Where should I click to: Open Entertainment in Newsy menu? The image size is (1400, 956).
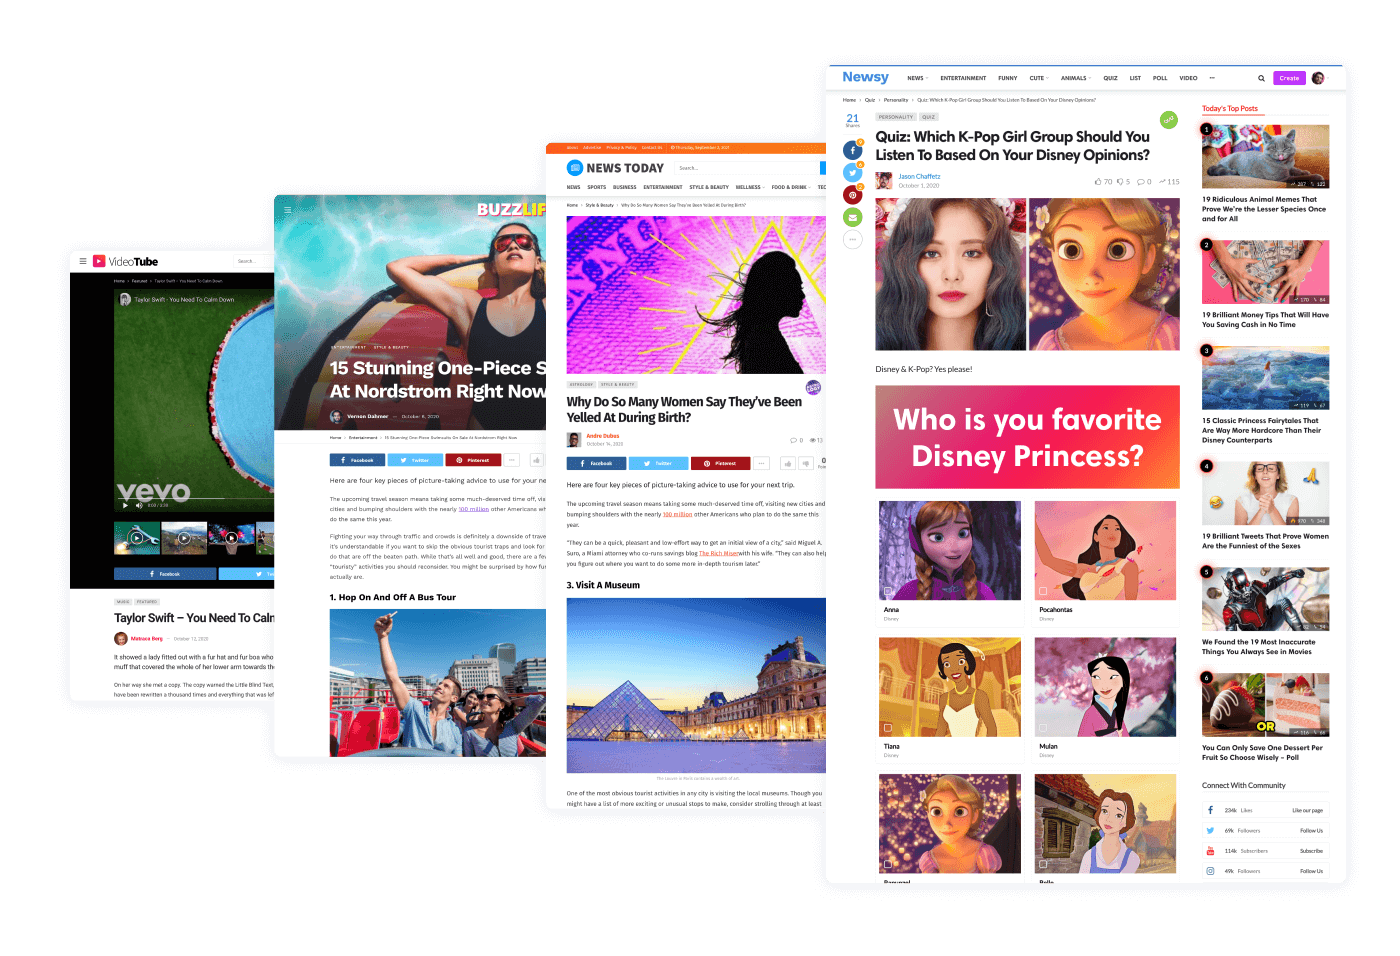[963, 78]
